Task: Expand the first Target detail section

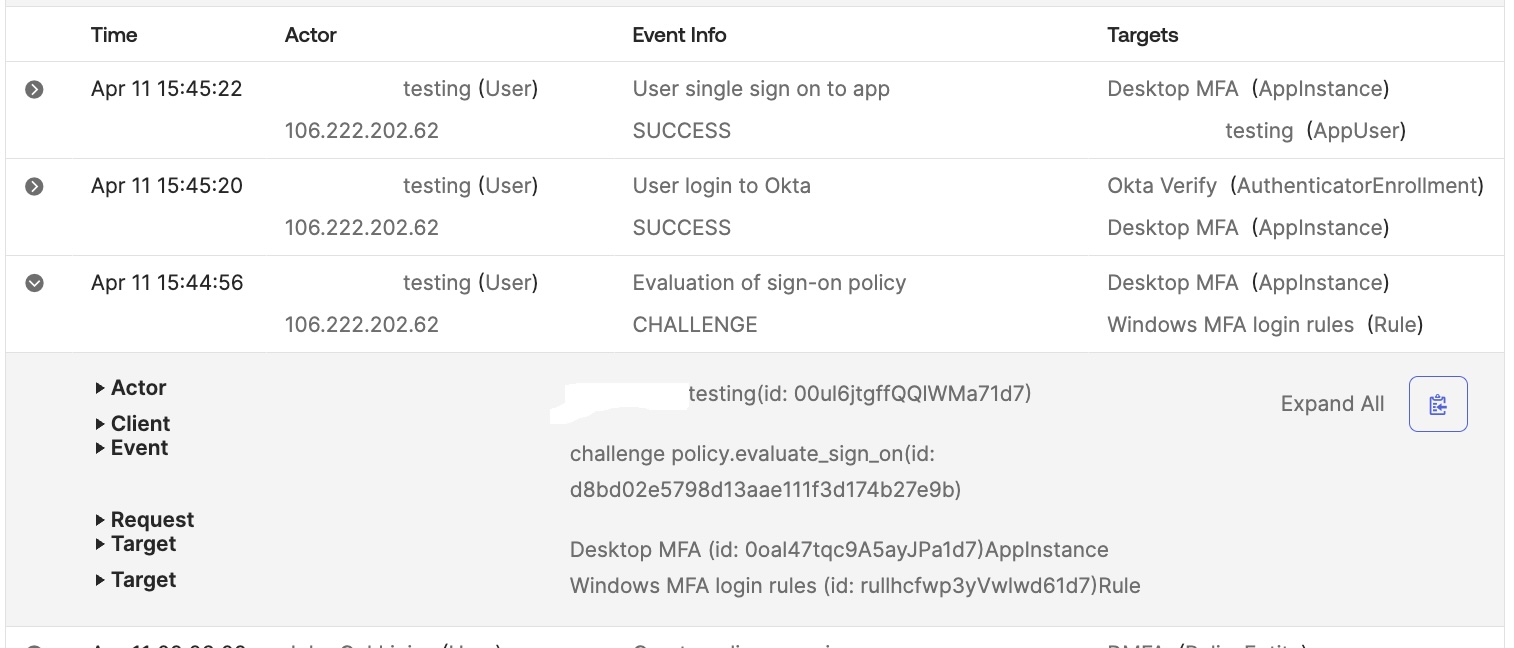Action: [136, 544]
